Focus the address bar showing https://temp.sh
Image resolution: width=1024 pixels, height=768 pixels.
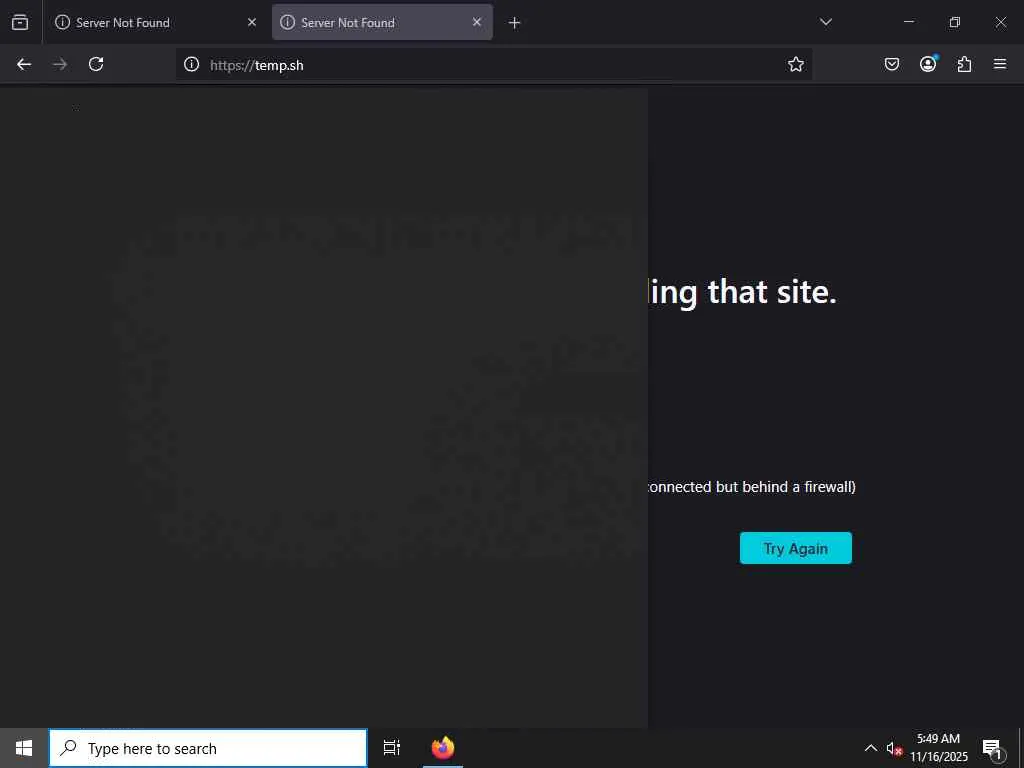pyautogui.click(x=493, y=65)
